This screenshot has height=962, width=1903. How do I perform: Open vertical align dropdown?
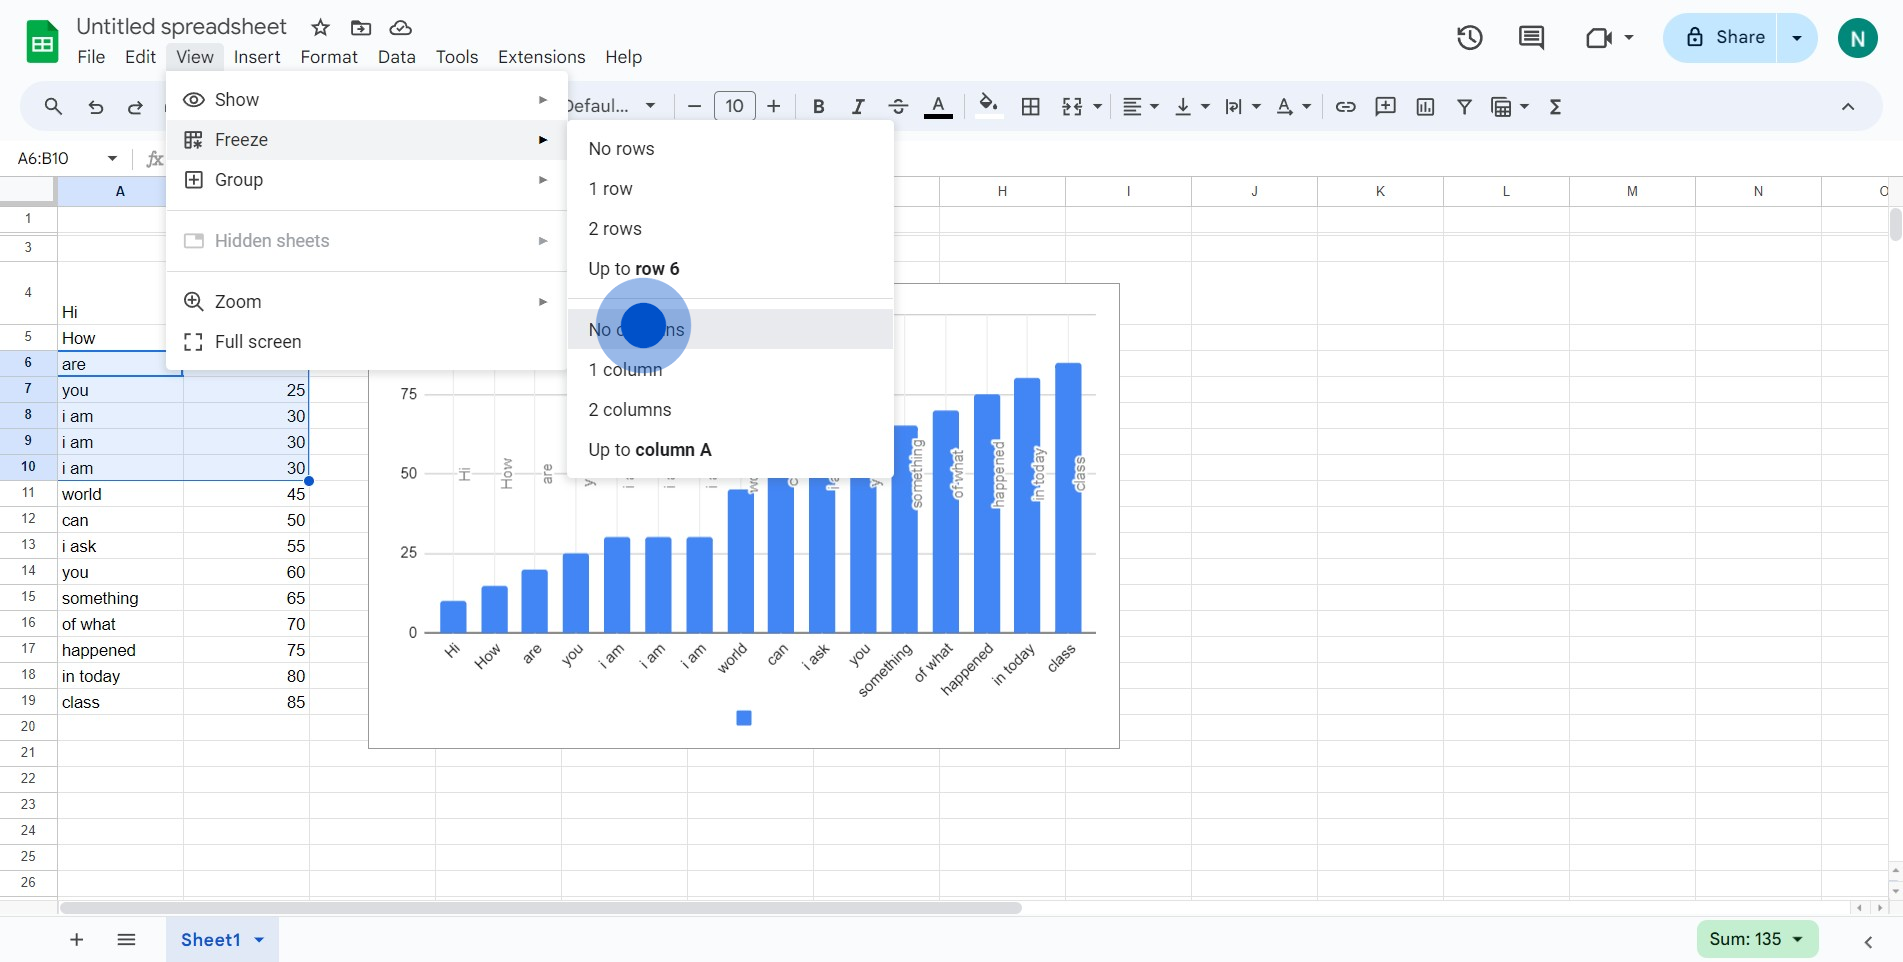pyautogui.click(x=1191, y=107)
